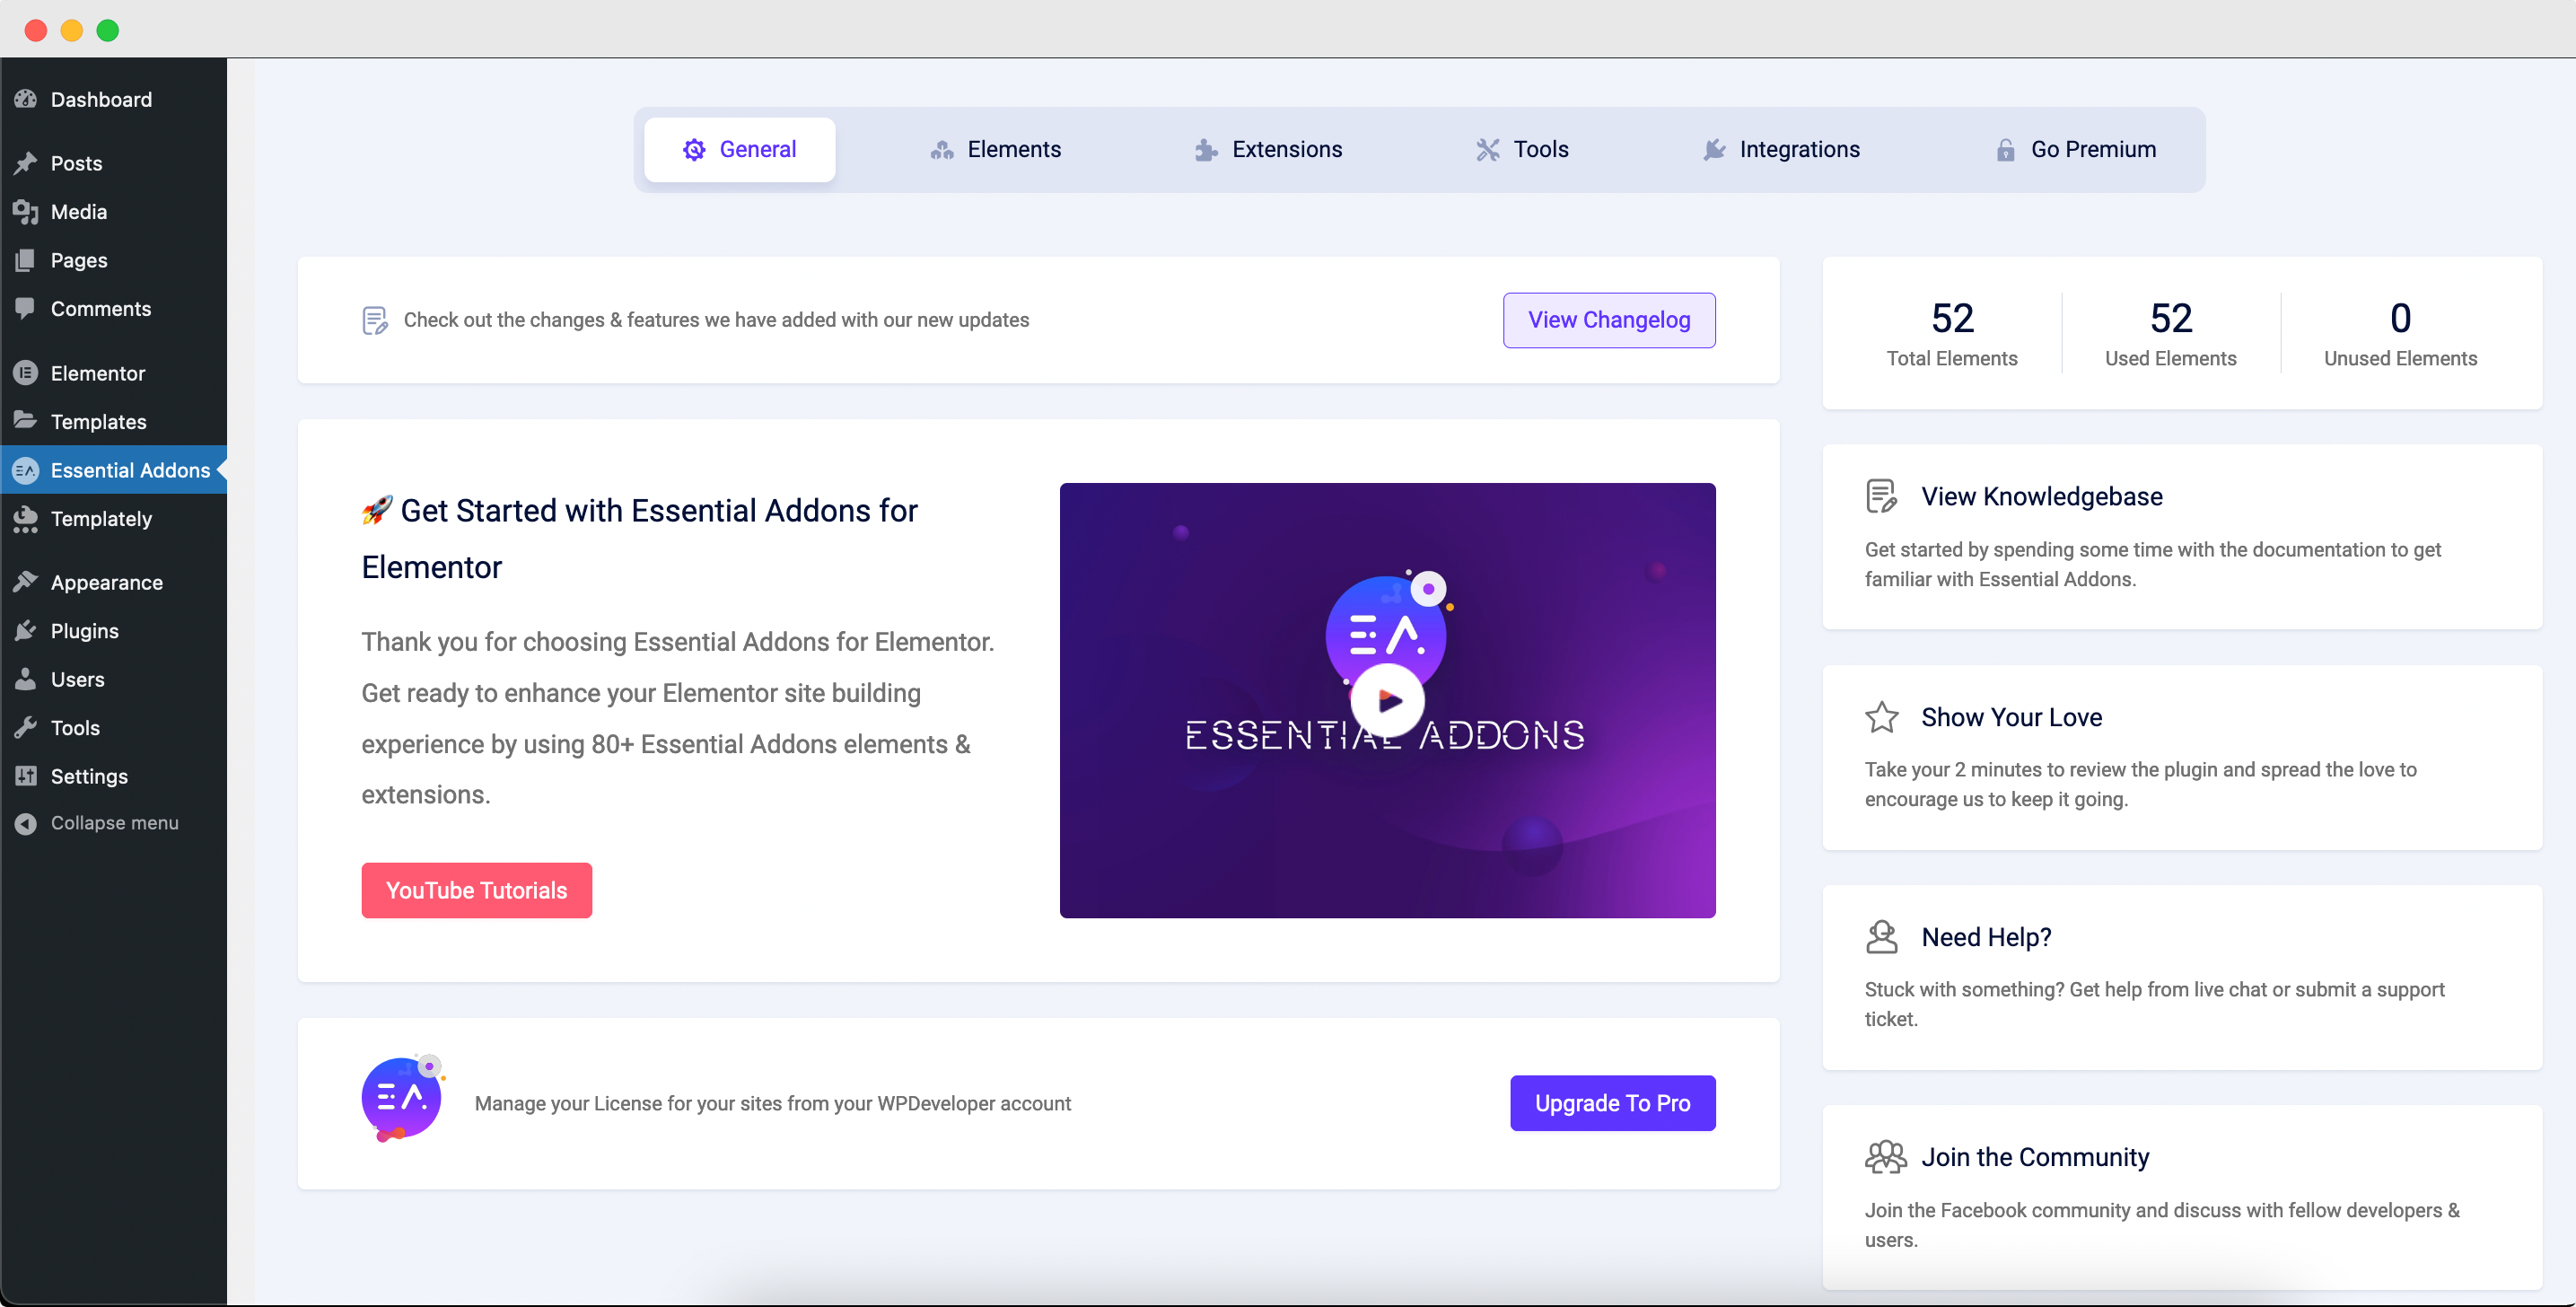Open the Extensions tab
The width and height of the screenshot is (2576, 1307).
point(1268,150)
